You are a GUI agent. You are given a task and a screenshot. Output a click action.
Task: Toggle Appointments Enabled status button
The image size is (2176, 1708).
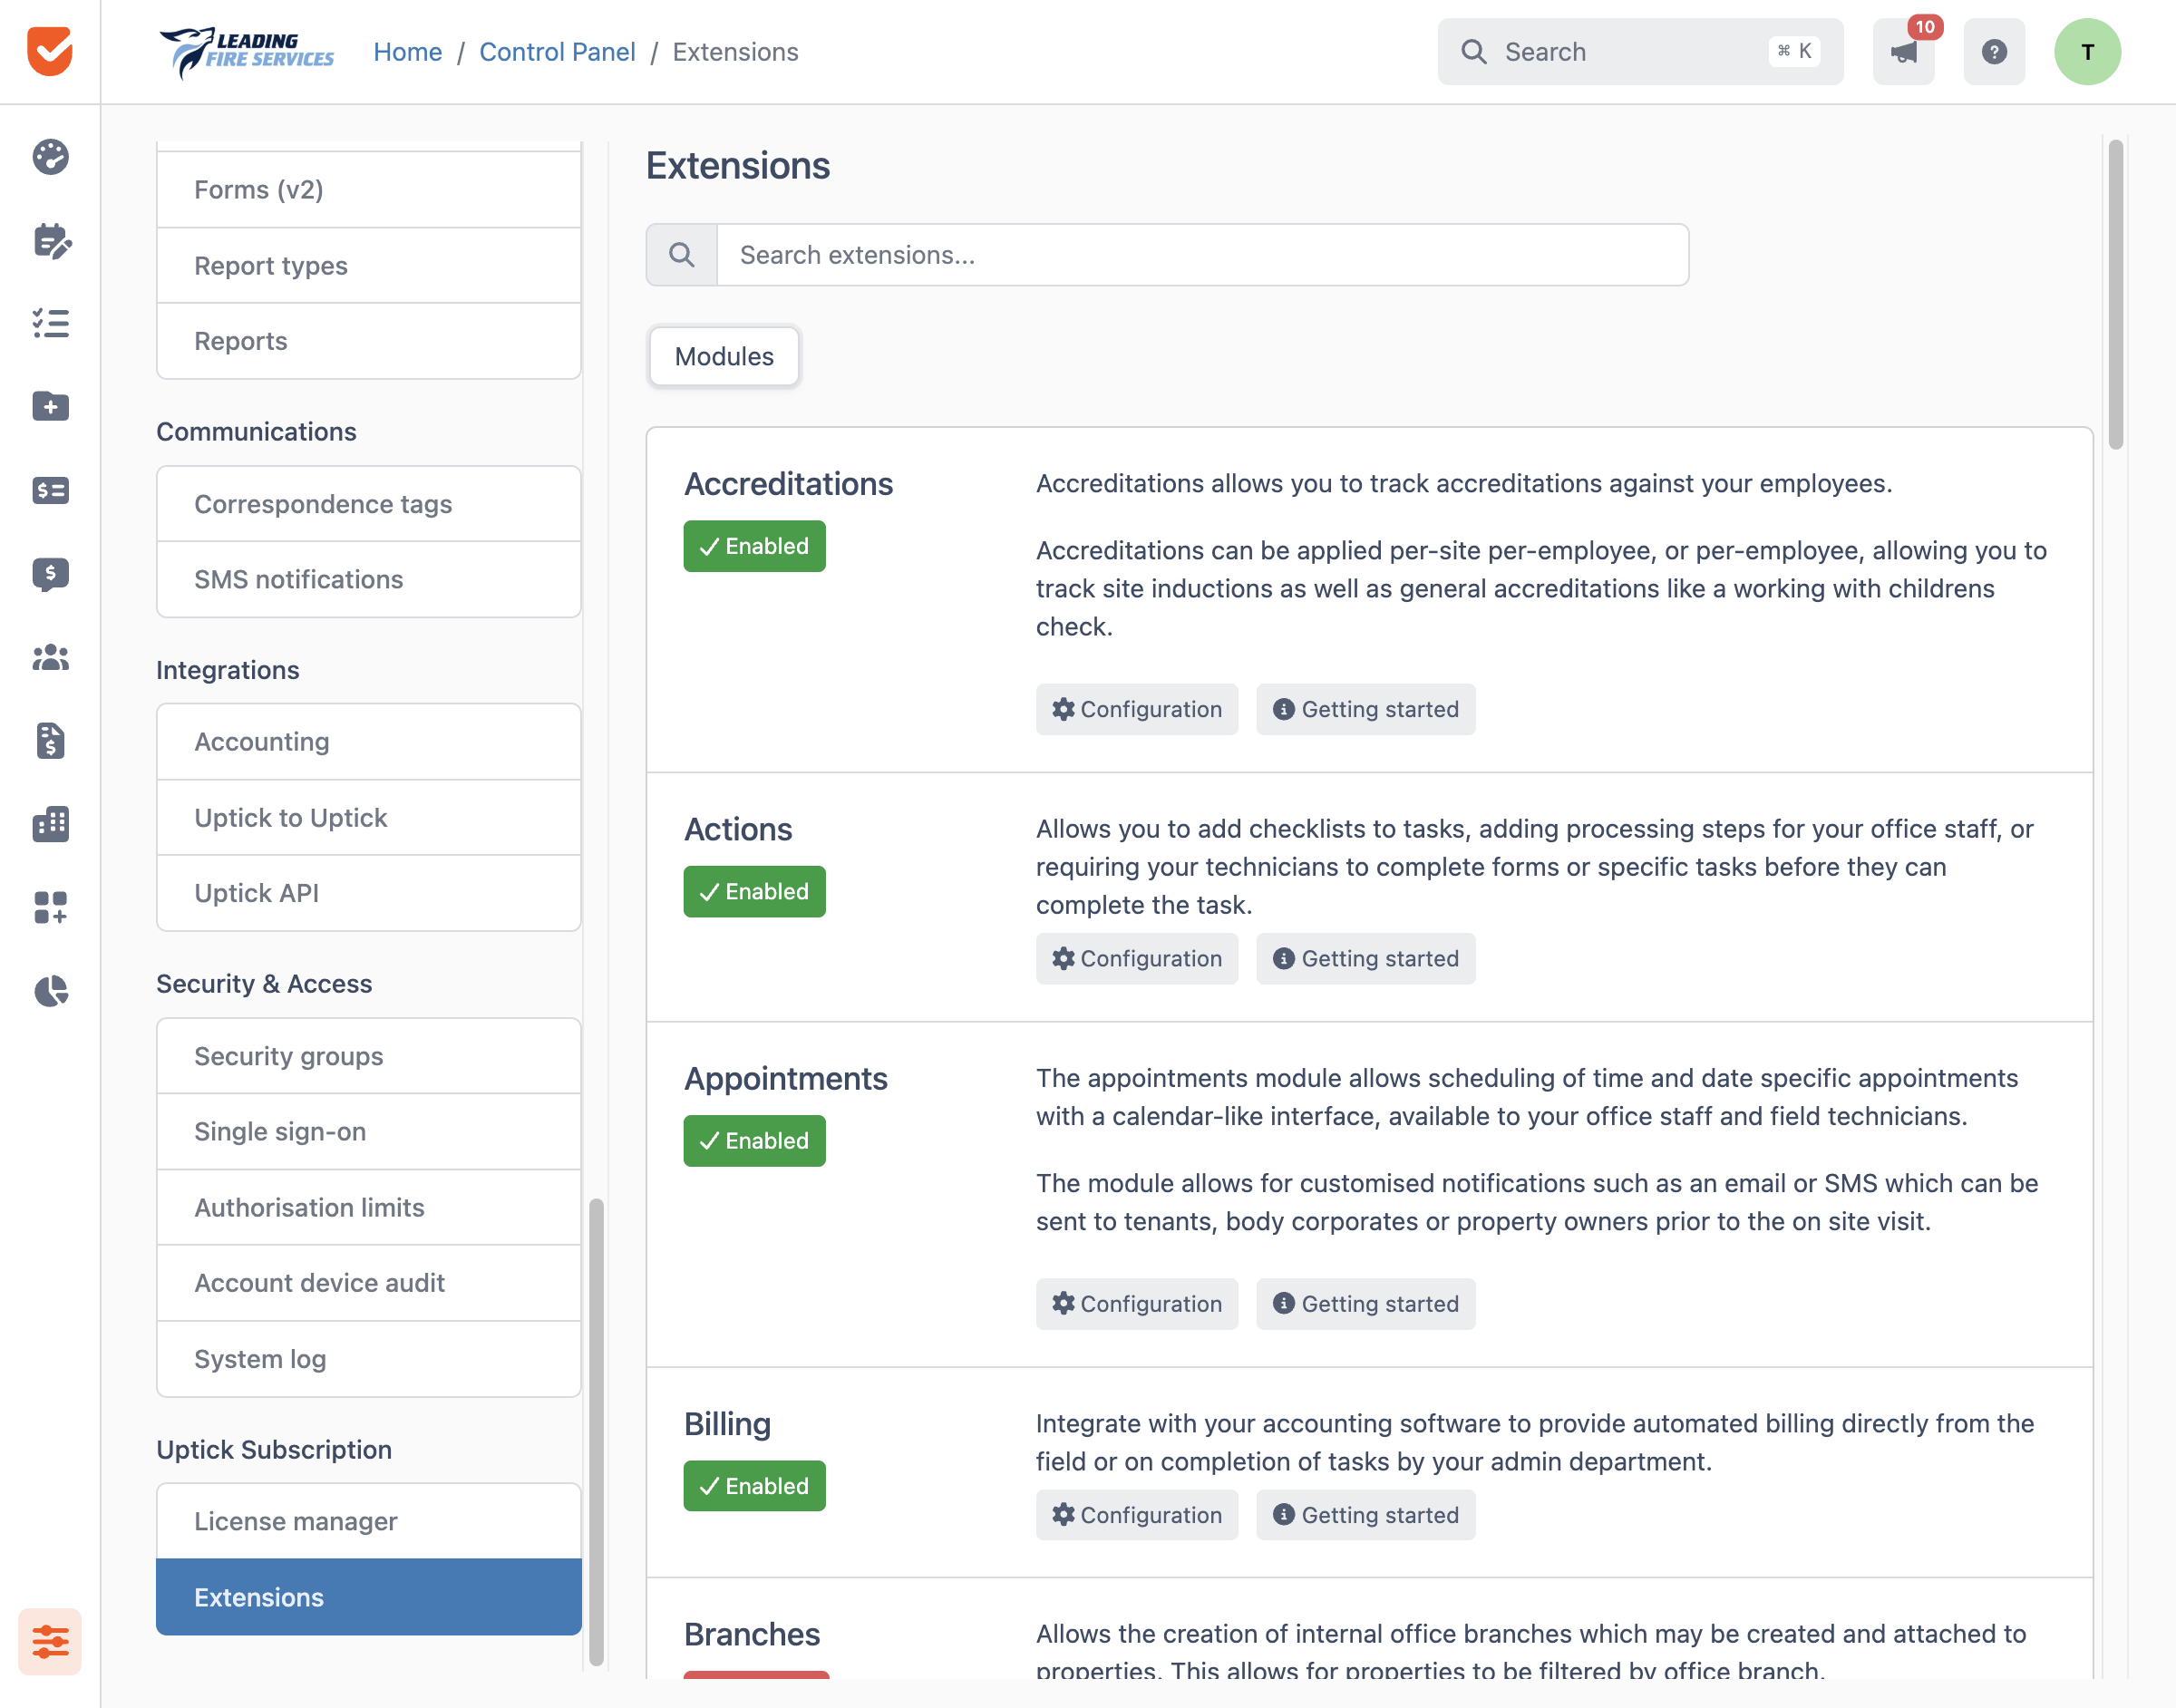click(x=754, y=1141)
